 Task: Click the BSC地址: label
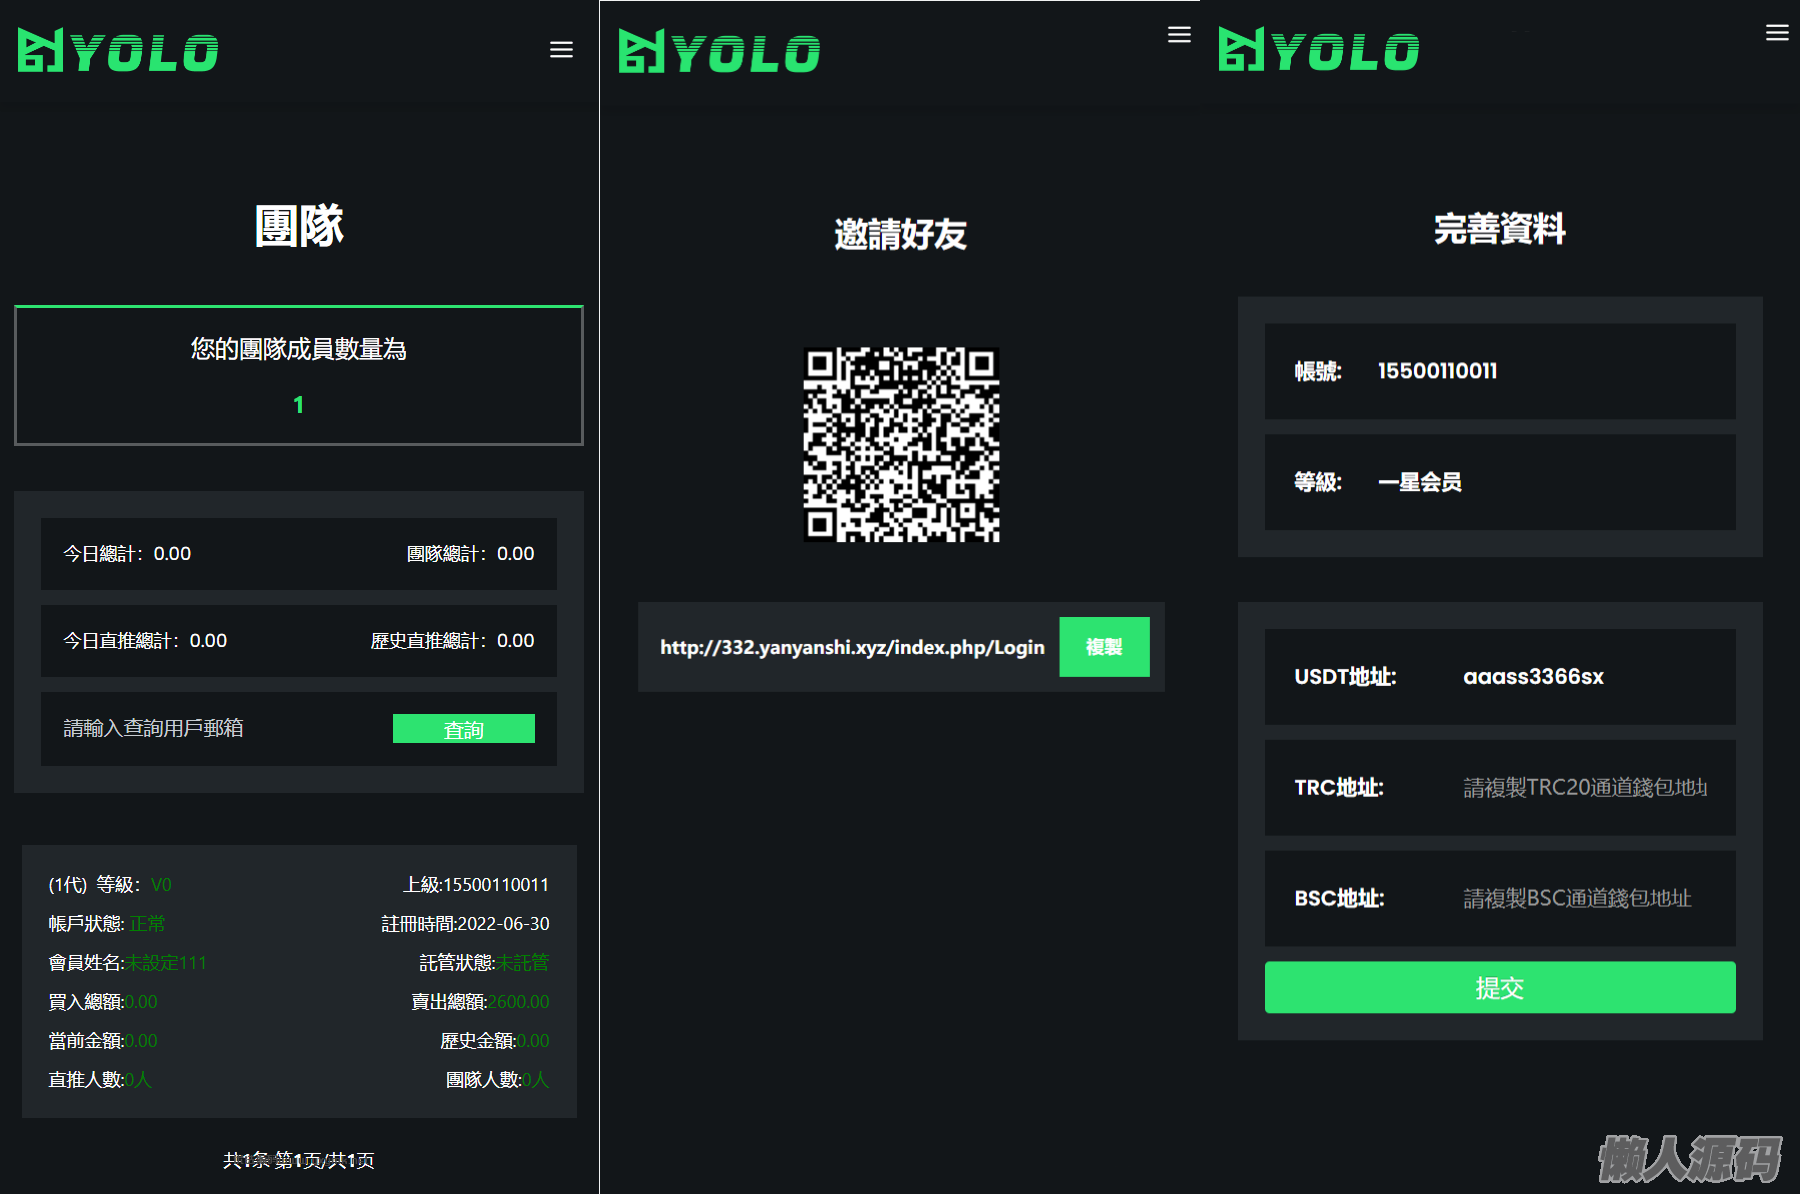tap(1339, 899)
